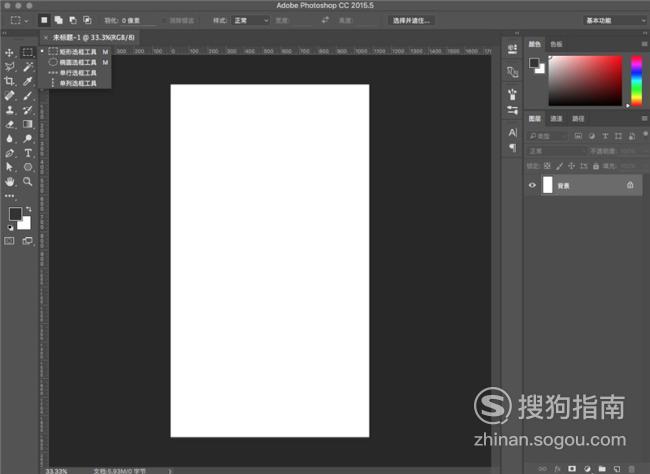Switch to the Paths tab

point(578,119)
